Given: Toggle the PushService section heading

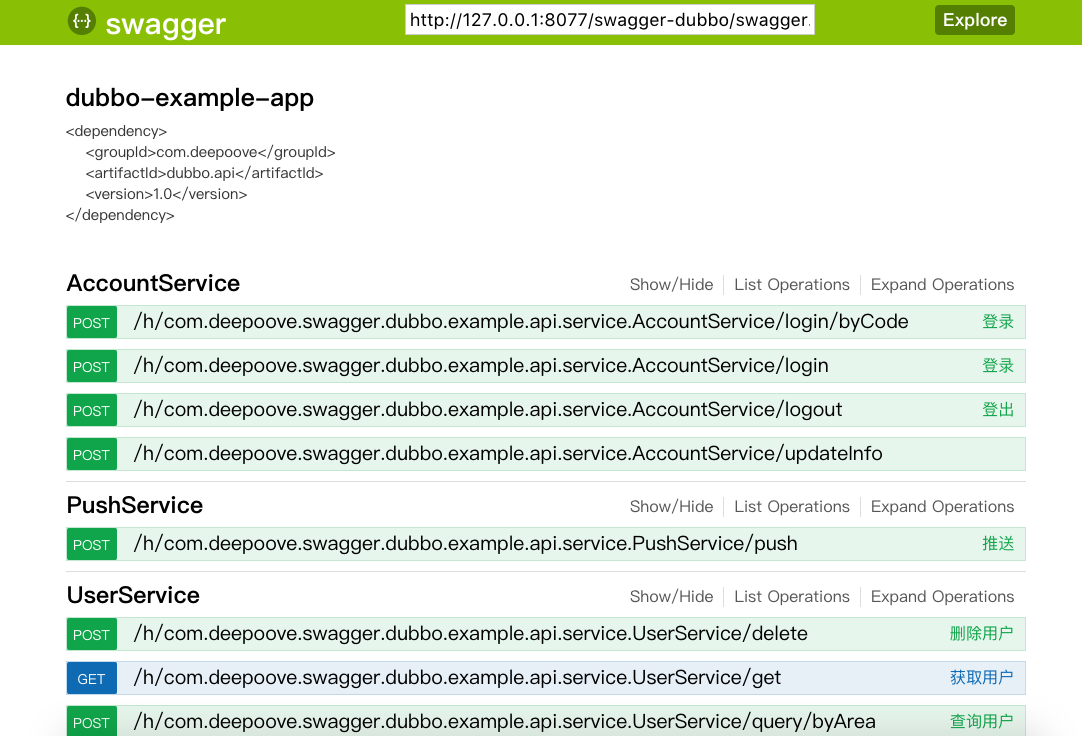Looking at the screenshot, I should click(x=135, y=506).
